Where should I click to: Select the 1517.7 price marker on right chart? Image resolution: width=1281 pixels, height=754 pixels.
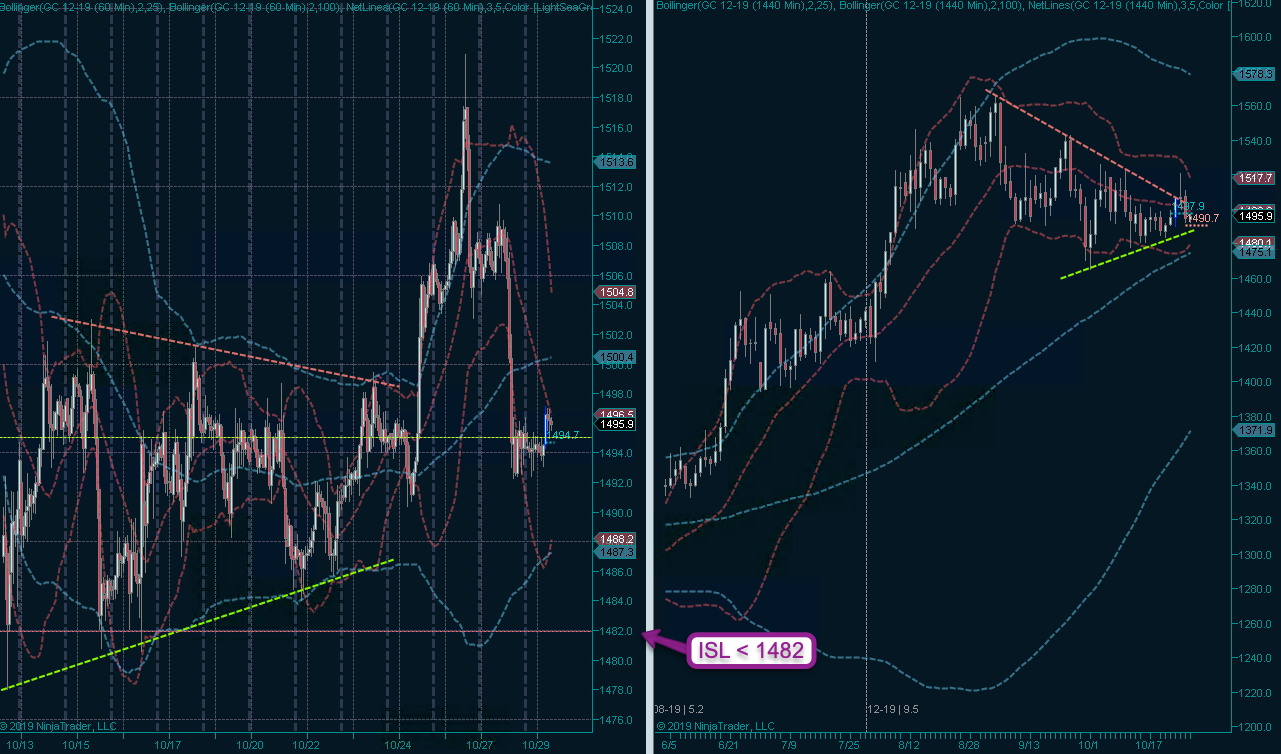pyautogui.click(x=1255, y=177)
